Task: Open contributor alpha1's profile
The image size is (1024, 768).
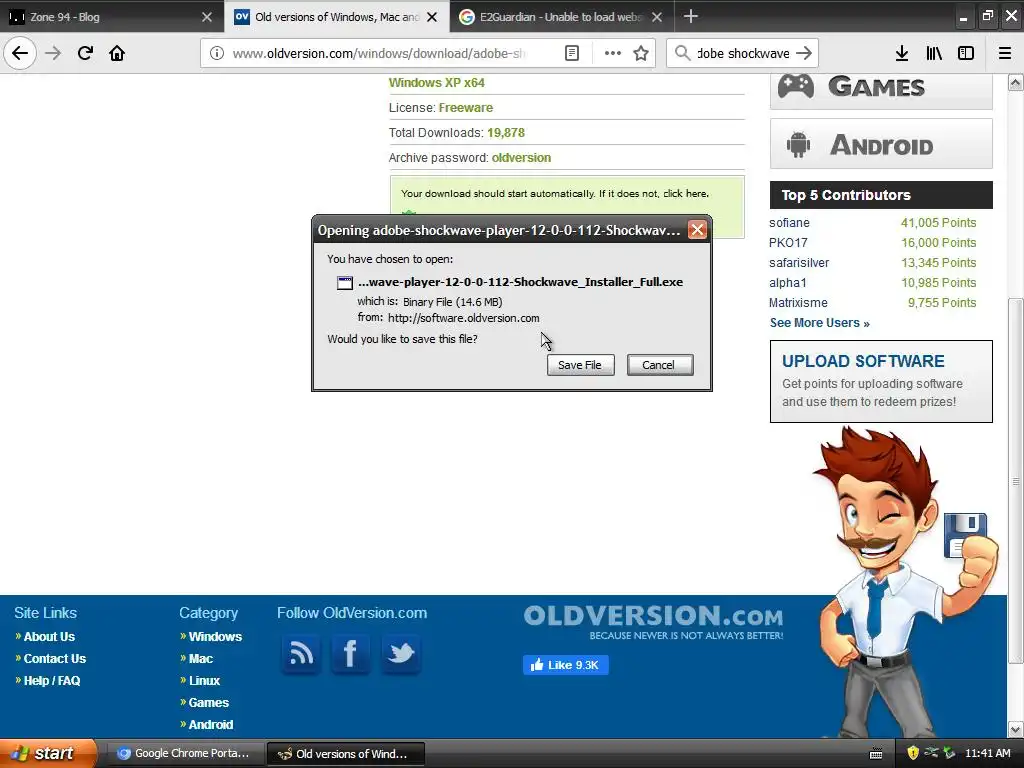Action: tap(788, 283)
